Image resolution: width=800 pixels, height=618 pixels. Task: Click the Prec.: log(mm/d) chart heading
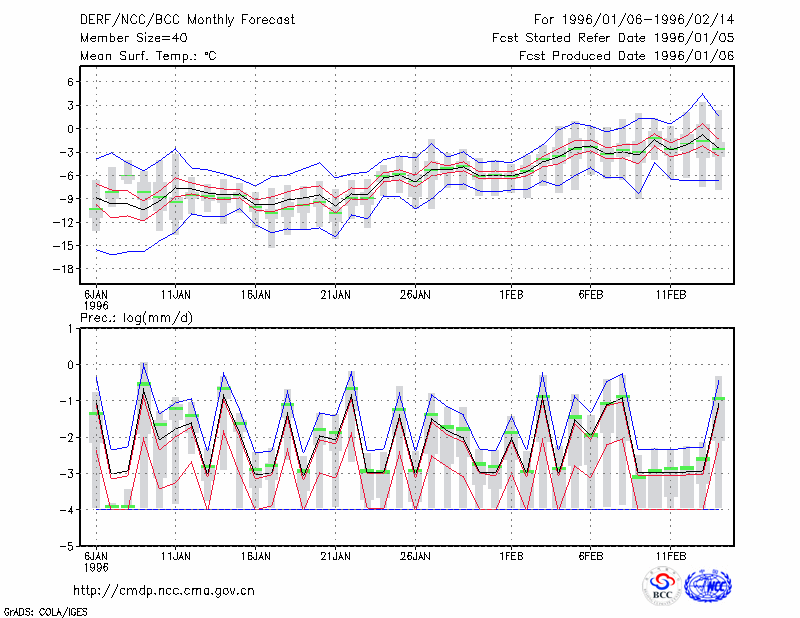click(136, 318)
